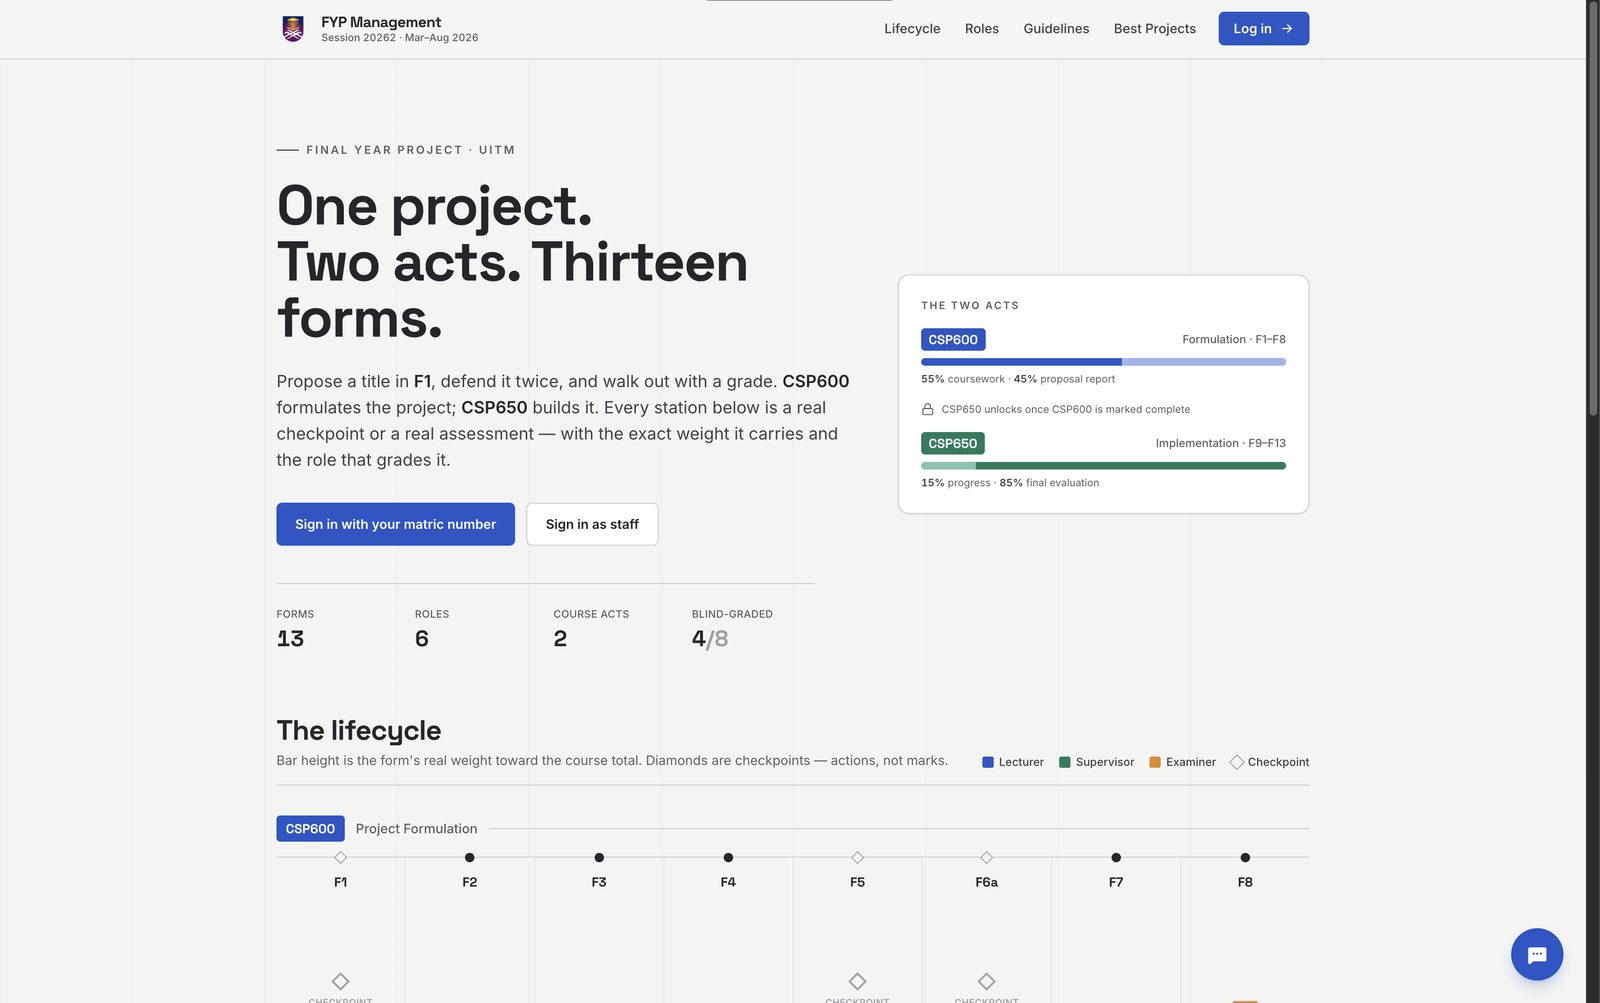Open the chat bubble widget
The height and width of the screenshot is (1003, 1600).
tap(1537, 954)
